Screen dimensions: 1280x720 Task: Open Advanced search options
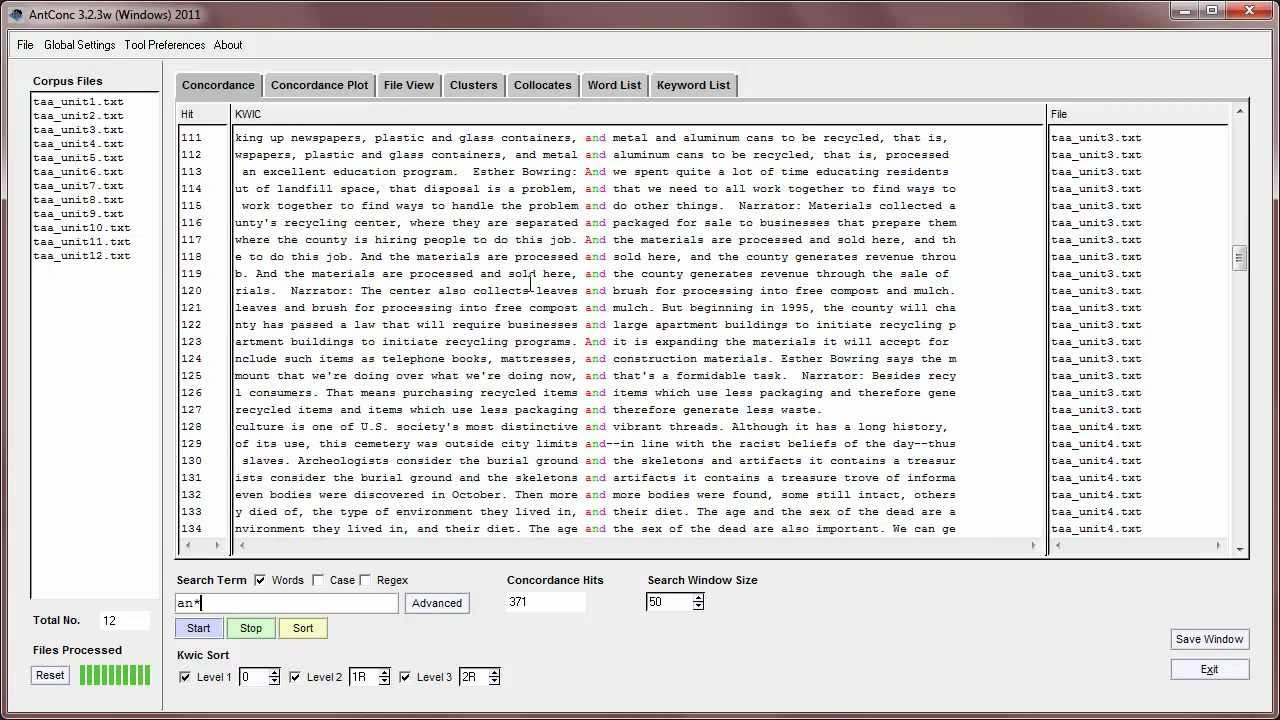pyautogui.click(x=437, y=603)
